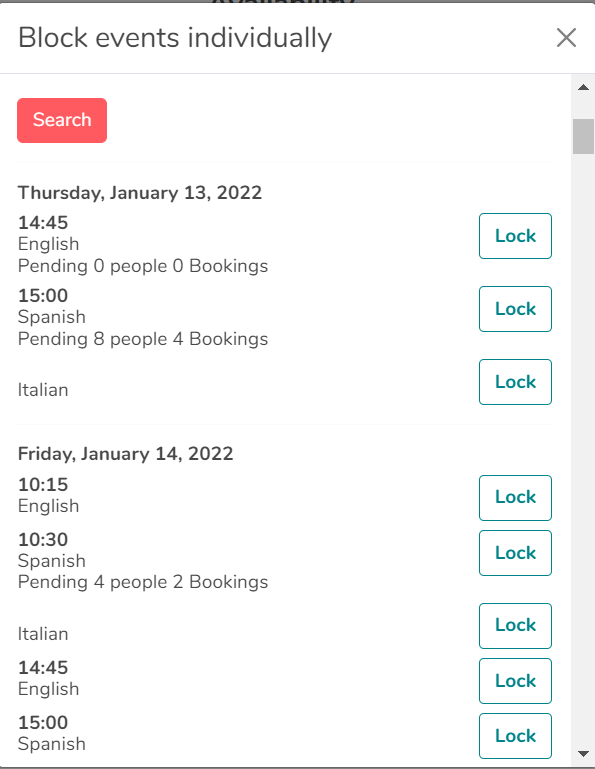Click the red Search button
The image size is (595, 769).
coord(62,120)
